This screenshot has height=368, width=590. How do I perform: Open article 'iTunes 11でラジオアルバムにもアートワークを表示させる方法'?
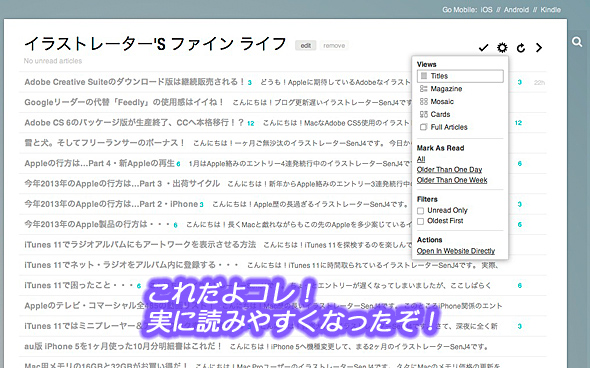pyautogui.click(x=140, y=245)
